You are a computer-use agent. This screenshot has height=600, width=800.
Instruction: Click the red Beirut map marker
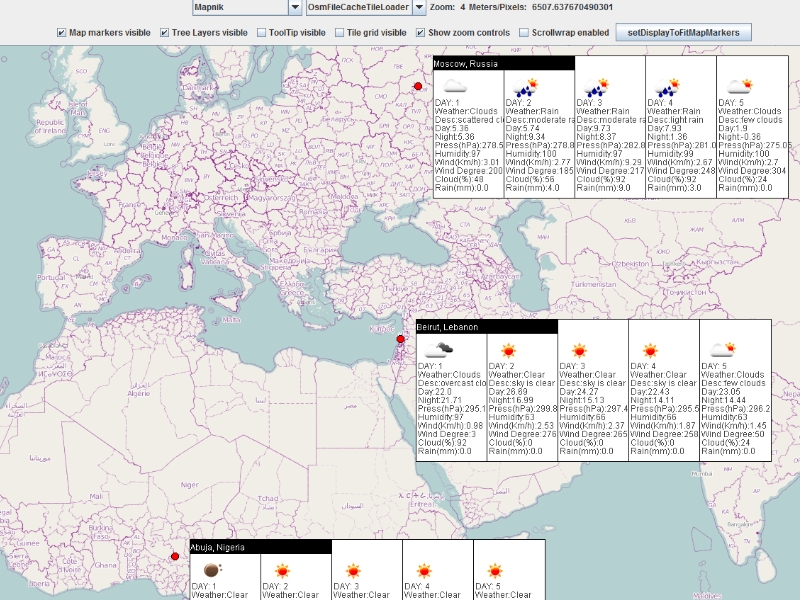[401, 339]
